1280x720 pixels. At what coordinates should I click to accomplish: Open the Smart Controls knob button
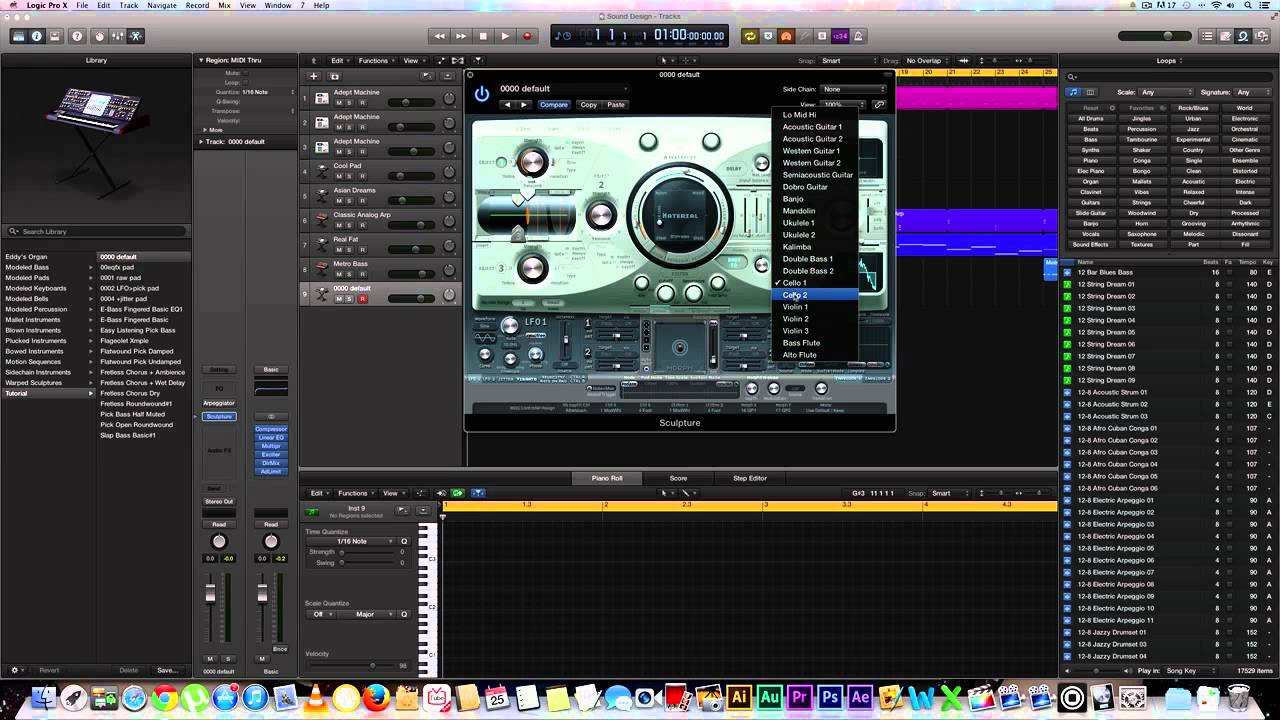[x=99, y=36]
